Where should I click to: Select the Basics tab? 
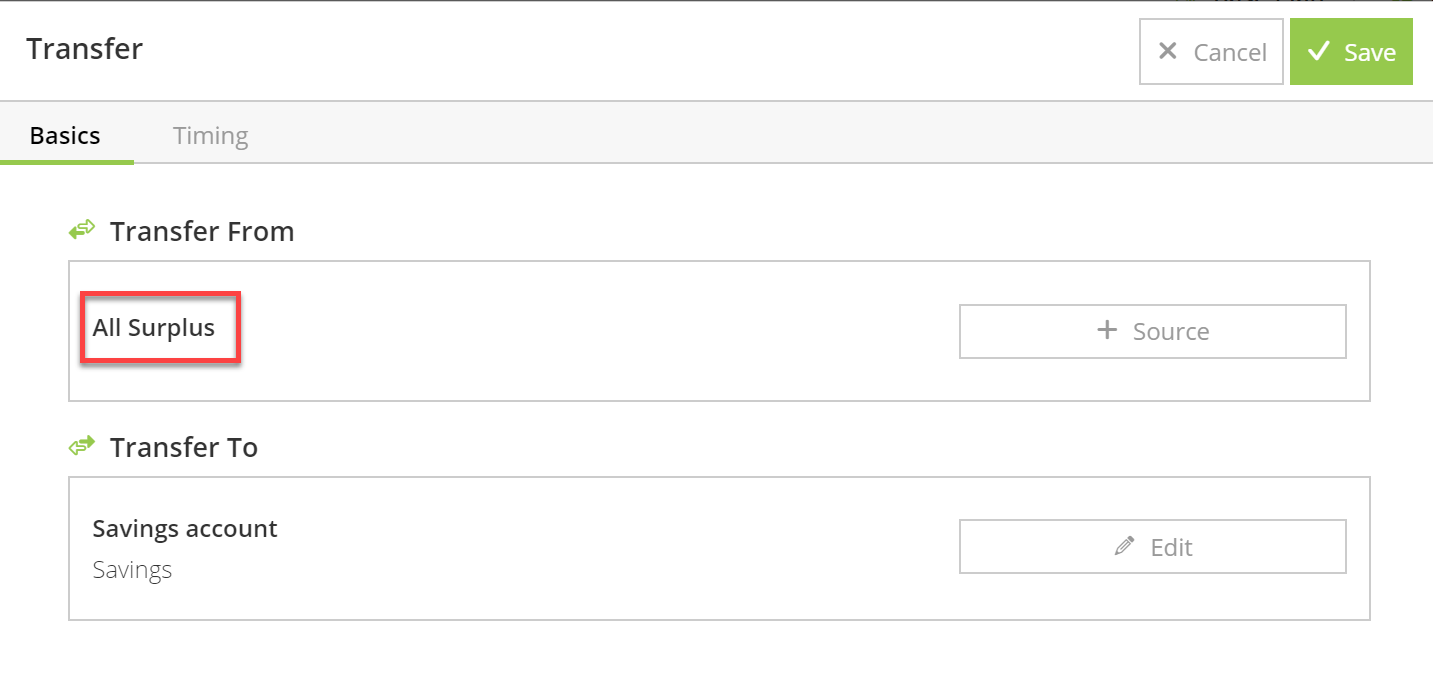click(65, 135)
